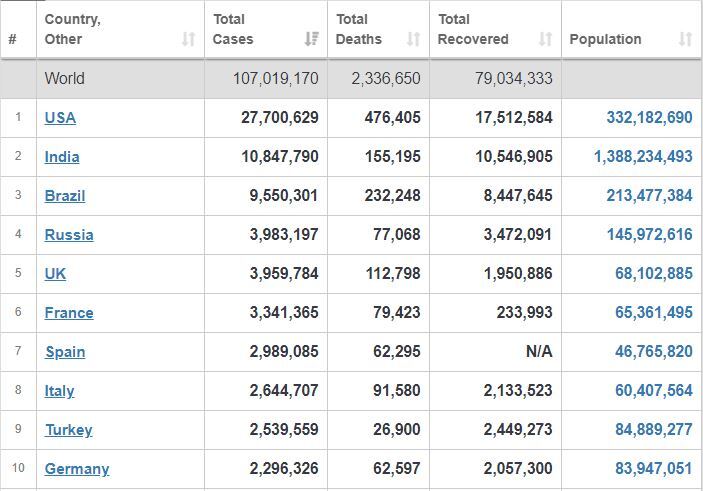Select USA total deaths 476,405

[x=392, y=117]
